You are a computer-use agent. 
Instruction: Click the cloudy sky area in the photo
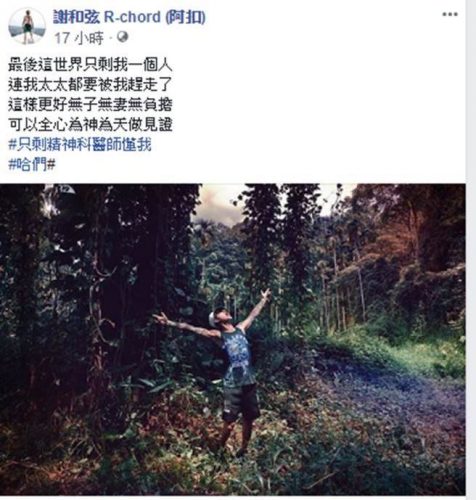click(x=218, y=203)
